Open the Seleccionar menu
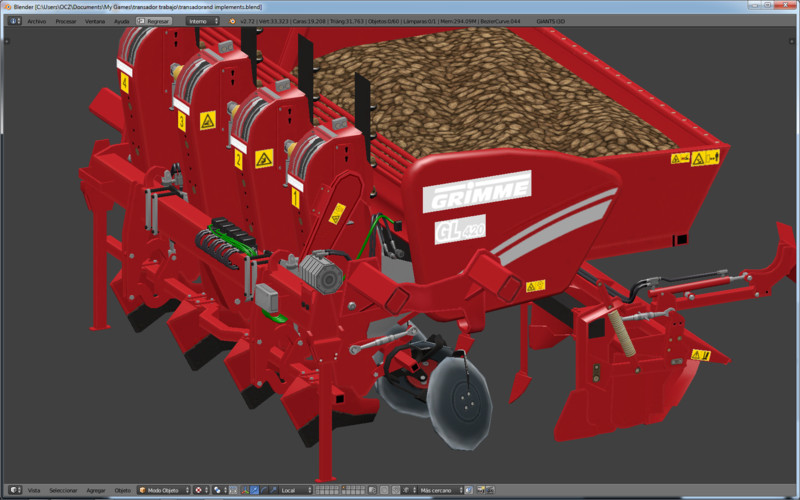Image resolution: width=800 pixels, height=500 pixels. point(63,490)
